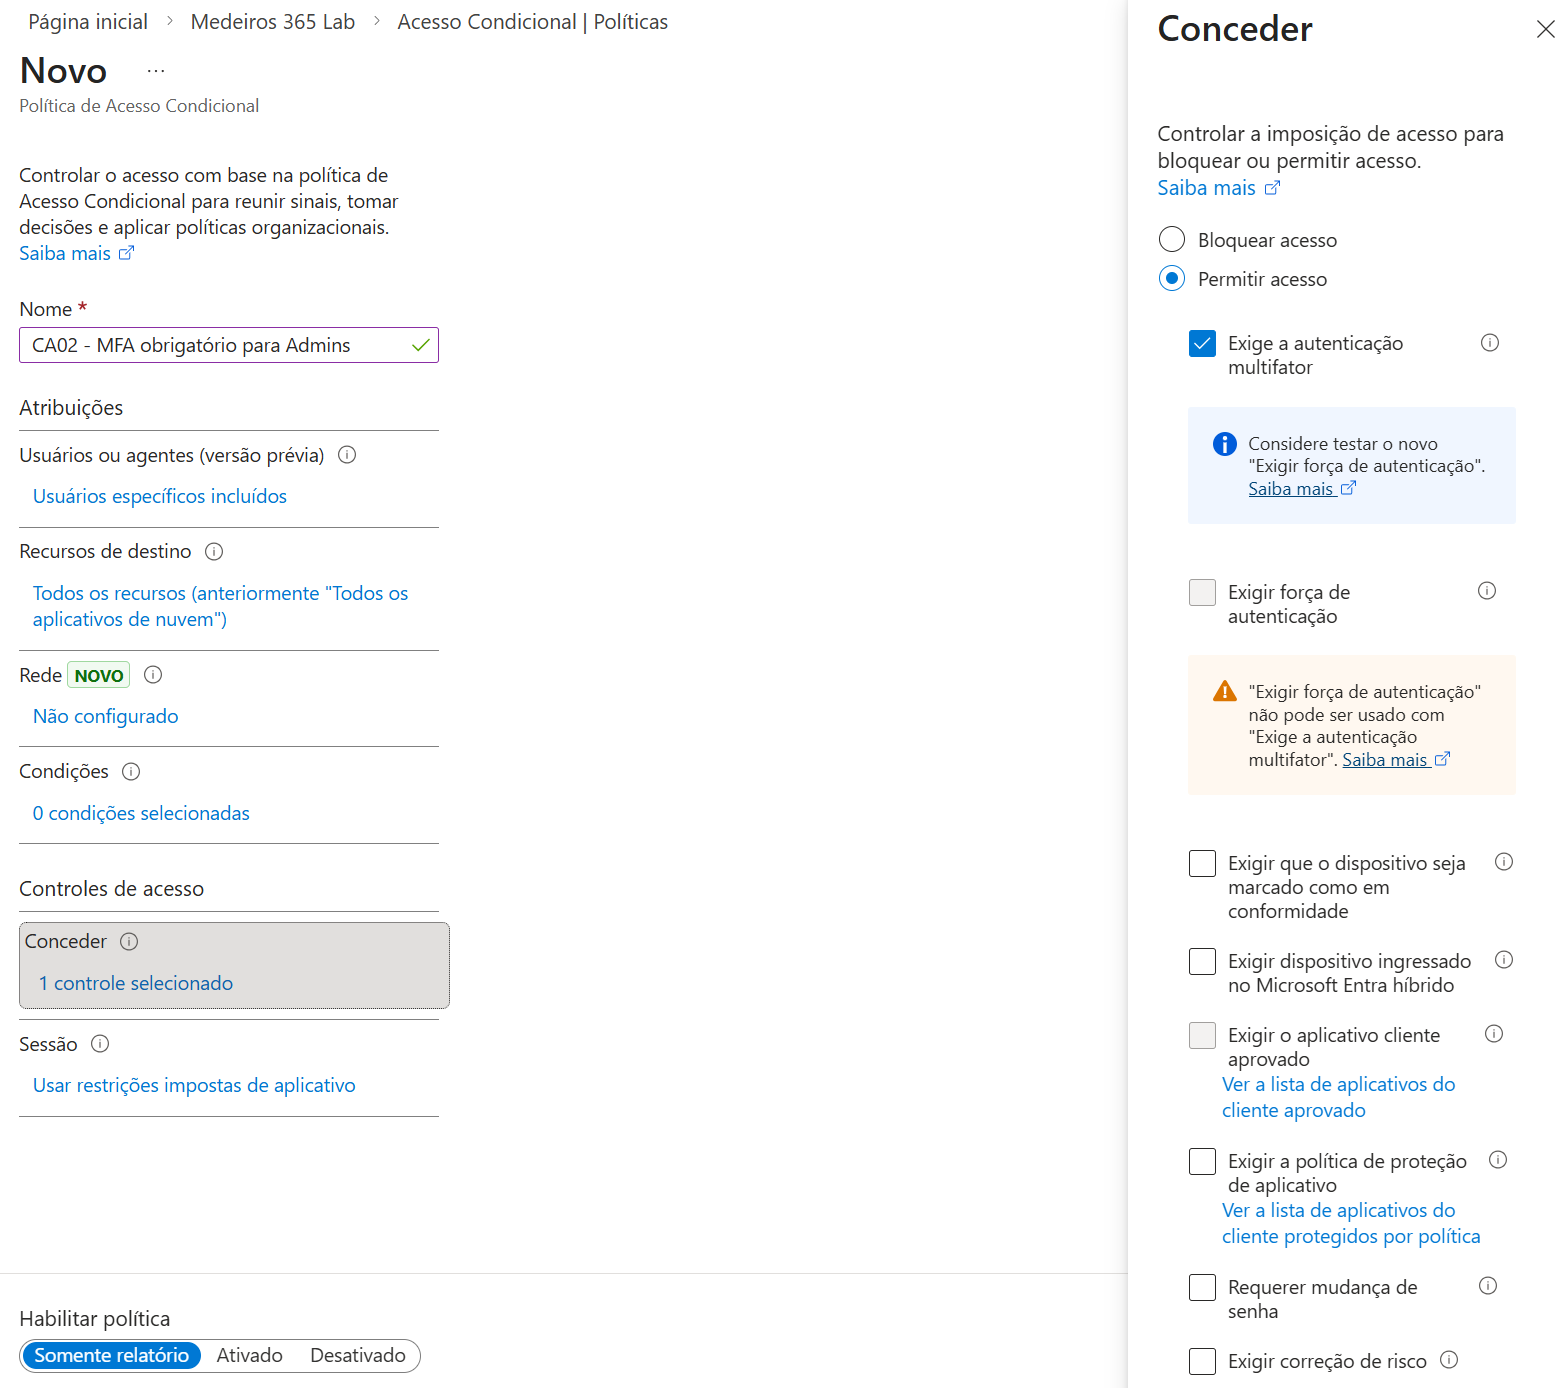1562x1388 pixels.
Task: Open Usuários específicos incluídos assignment
Action: [160, 497]
